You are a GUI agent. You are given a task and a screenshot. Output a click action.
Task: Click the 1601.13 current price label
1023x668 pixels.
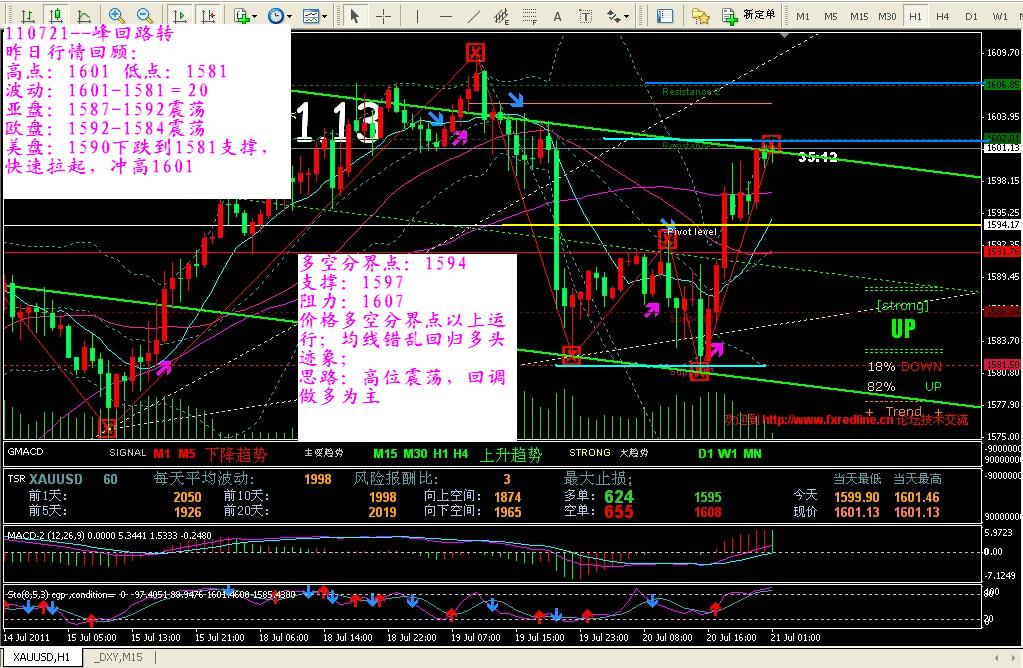(x=1001, y=148)
